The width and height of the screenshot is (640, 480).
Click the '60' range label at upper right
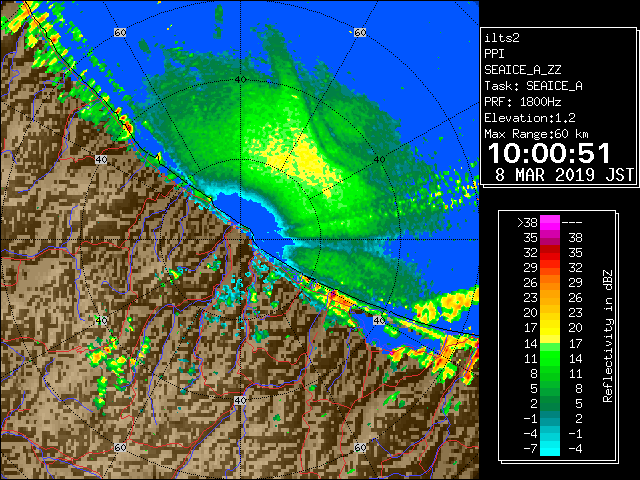click(x=360, y=33)
